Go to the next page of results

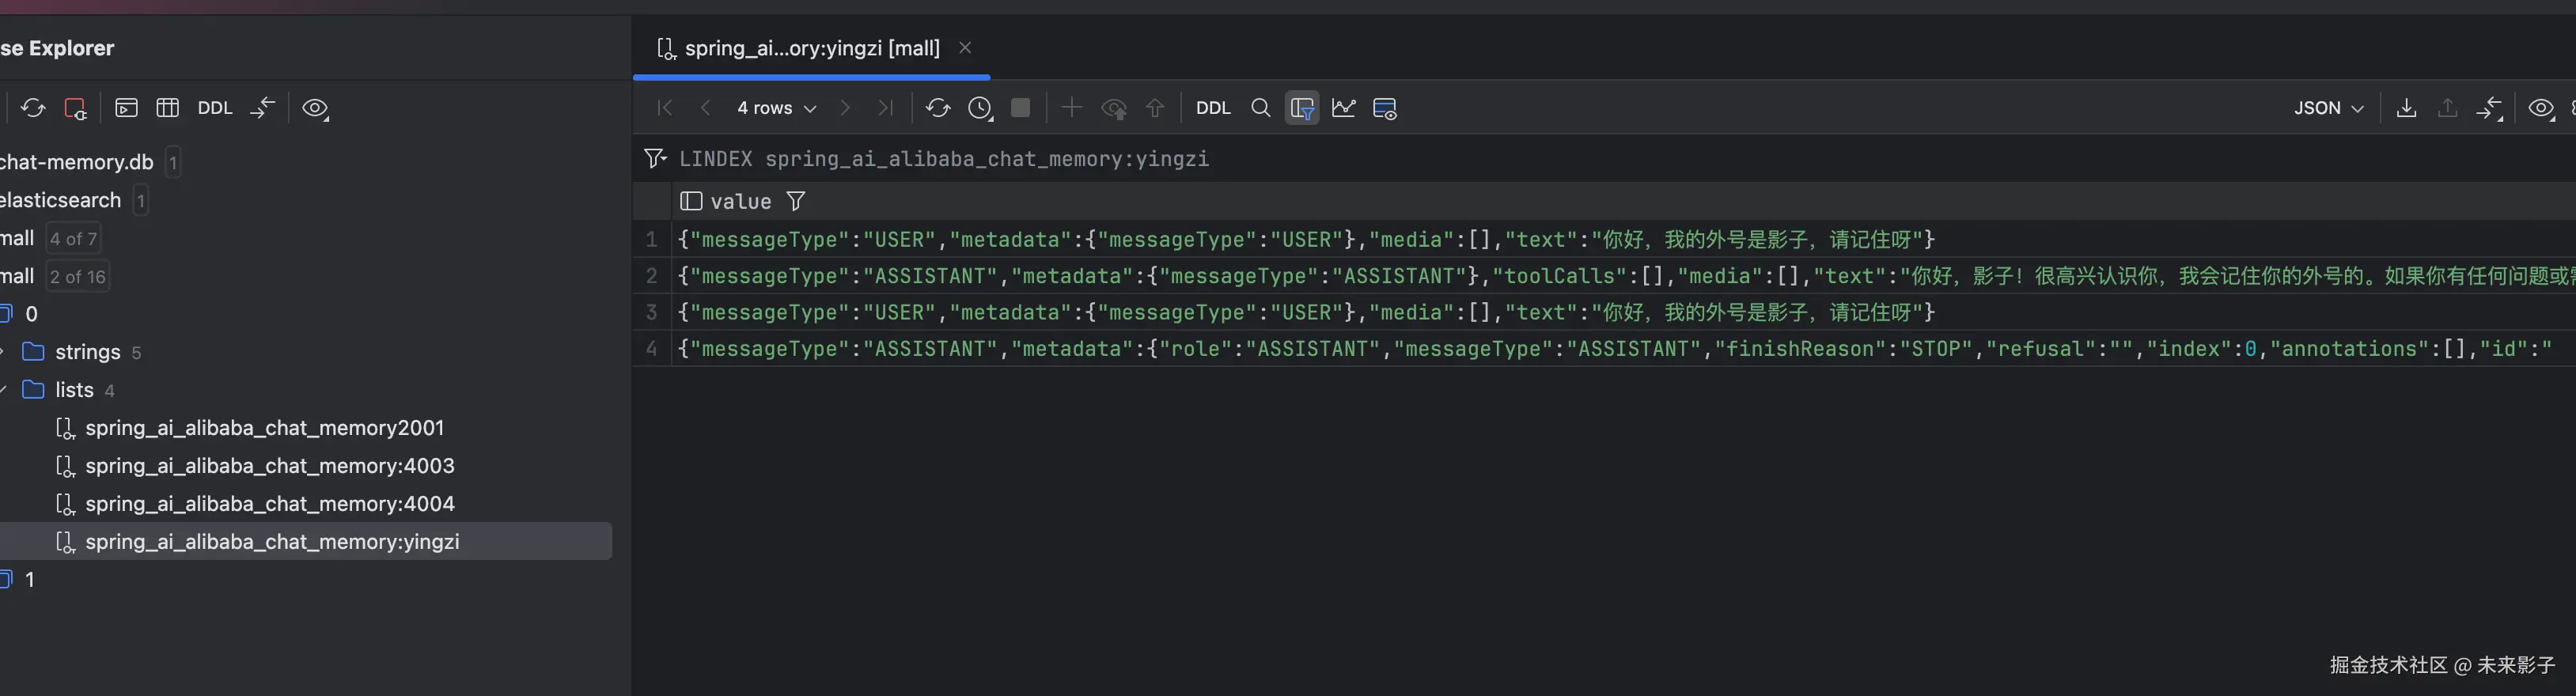pyautogui.click(x=845, y=108)
